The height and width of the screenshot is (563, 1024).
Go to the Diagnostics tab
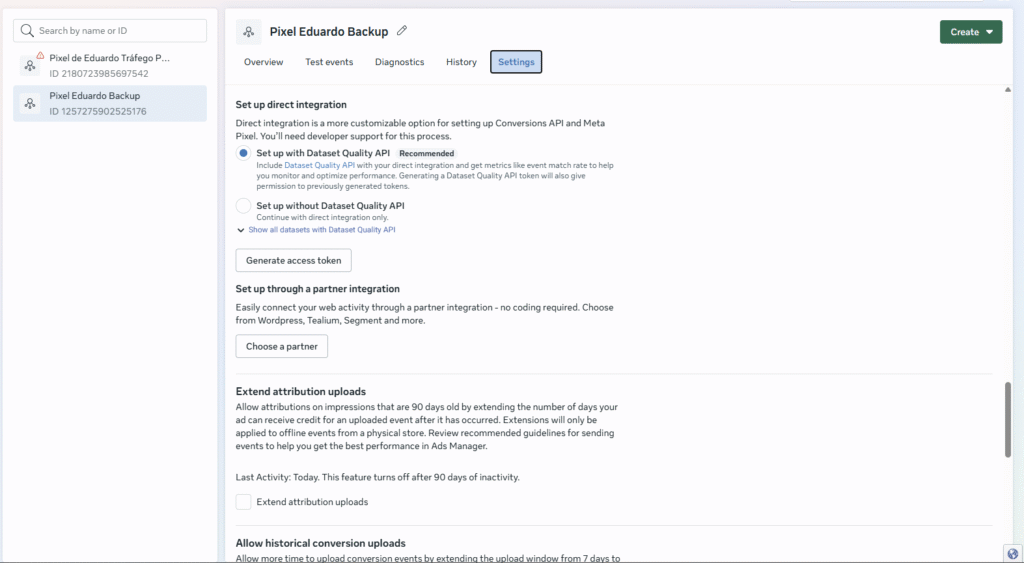tap(399, 62)
